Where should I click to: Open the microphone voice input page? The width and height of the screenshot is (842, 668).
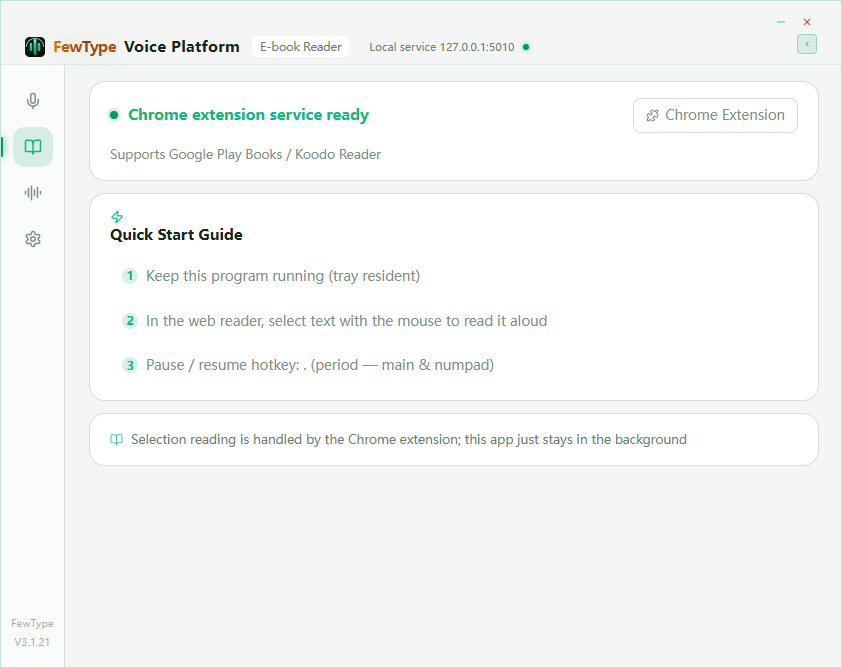coord(33,101)
